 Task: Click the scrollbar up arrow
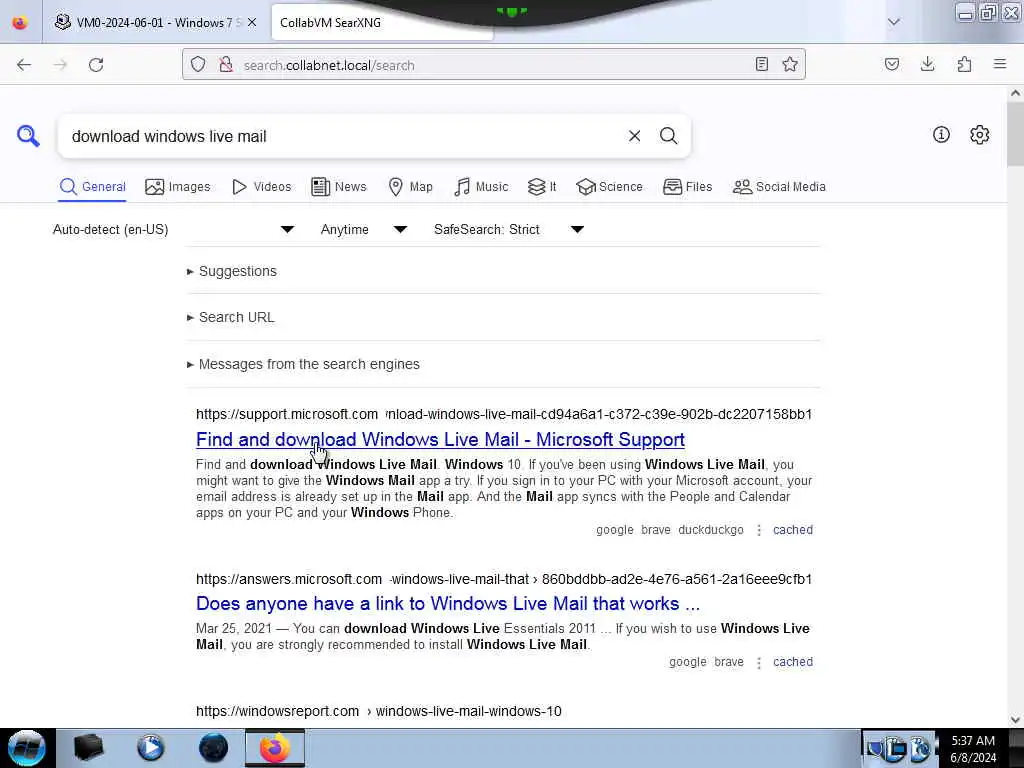[1015, 93]
